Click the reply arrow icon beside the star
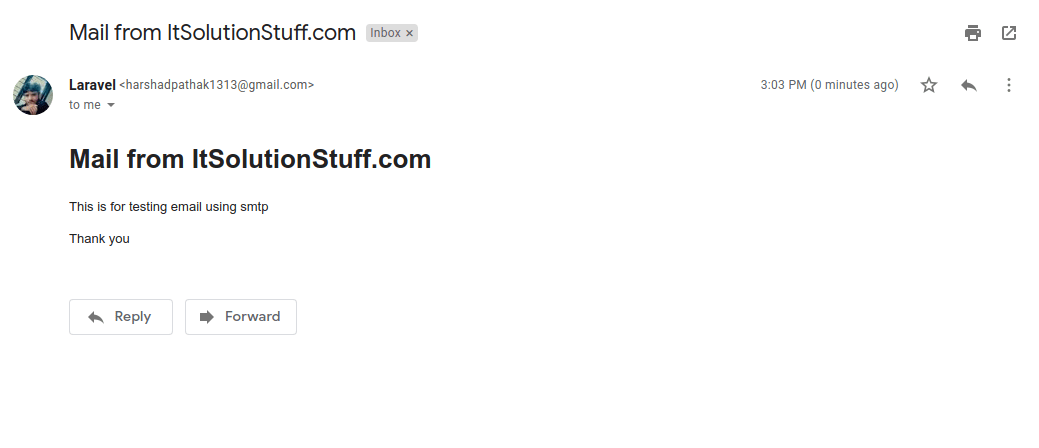 [x=968, y=85]
